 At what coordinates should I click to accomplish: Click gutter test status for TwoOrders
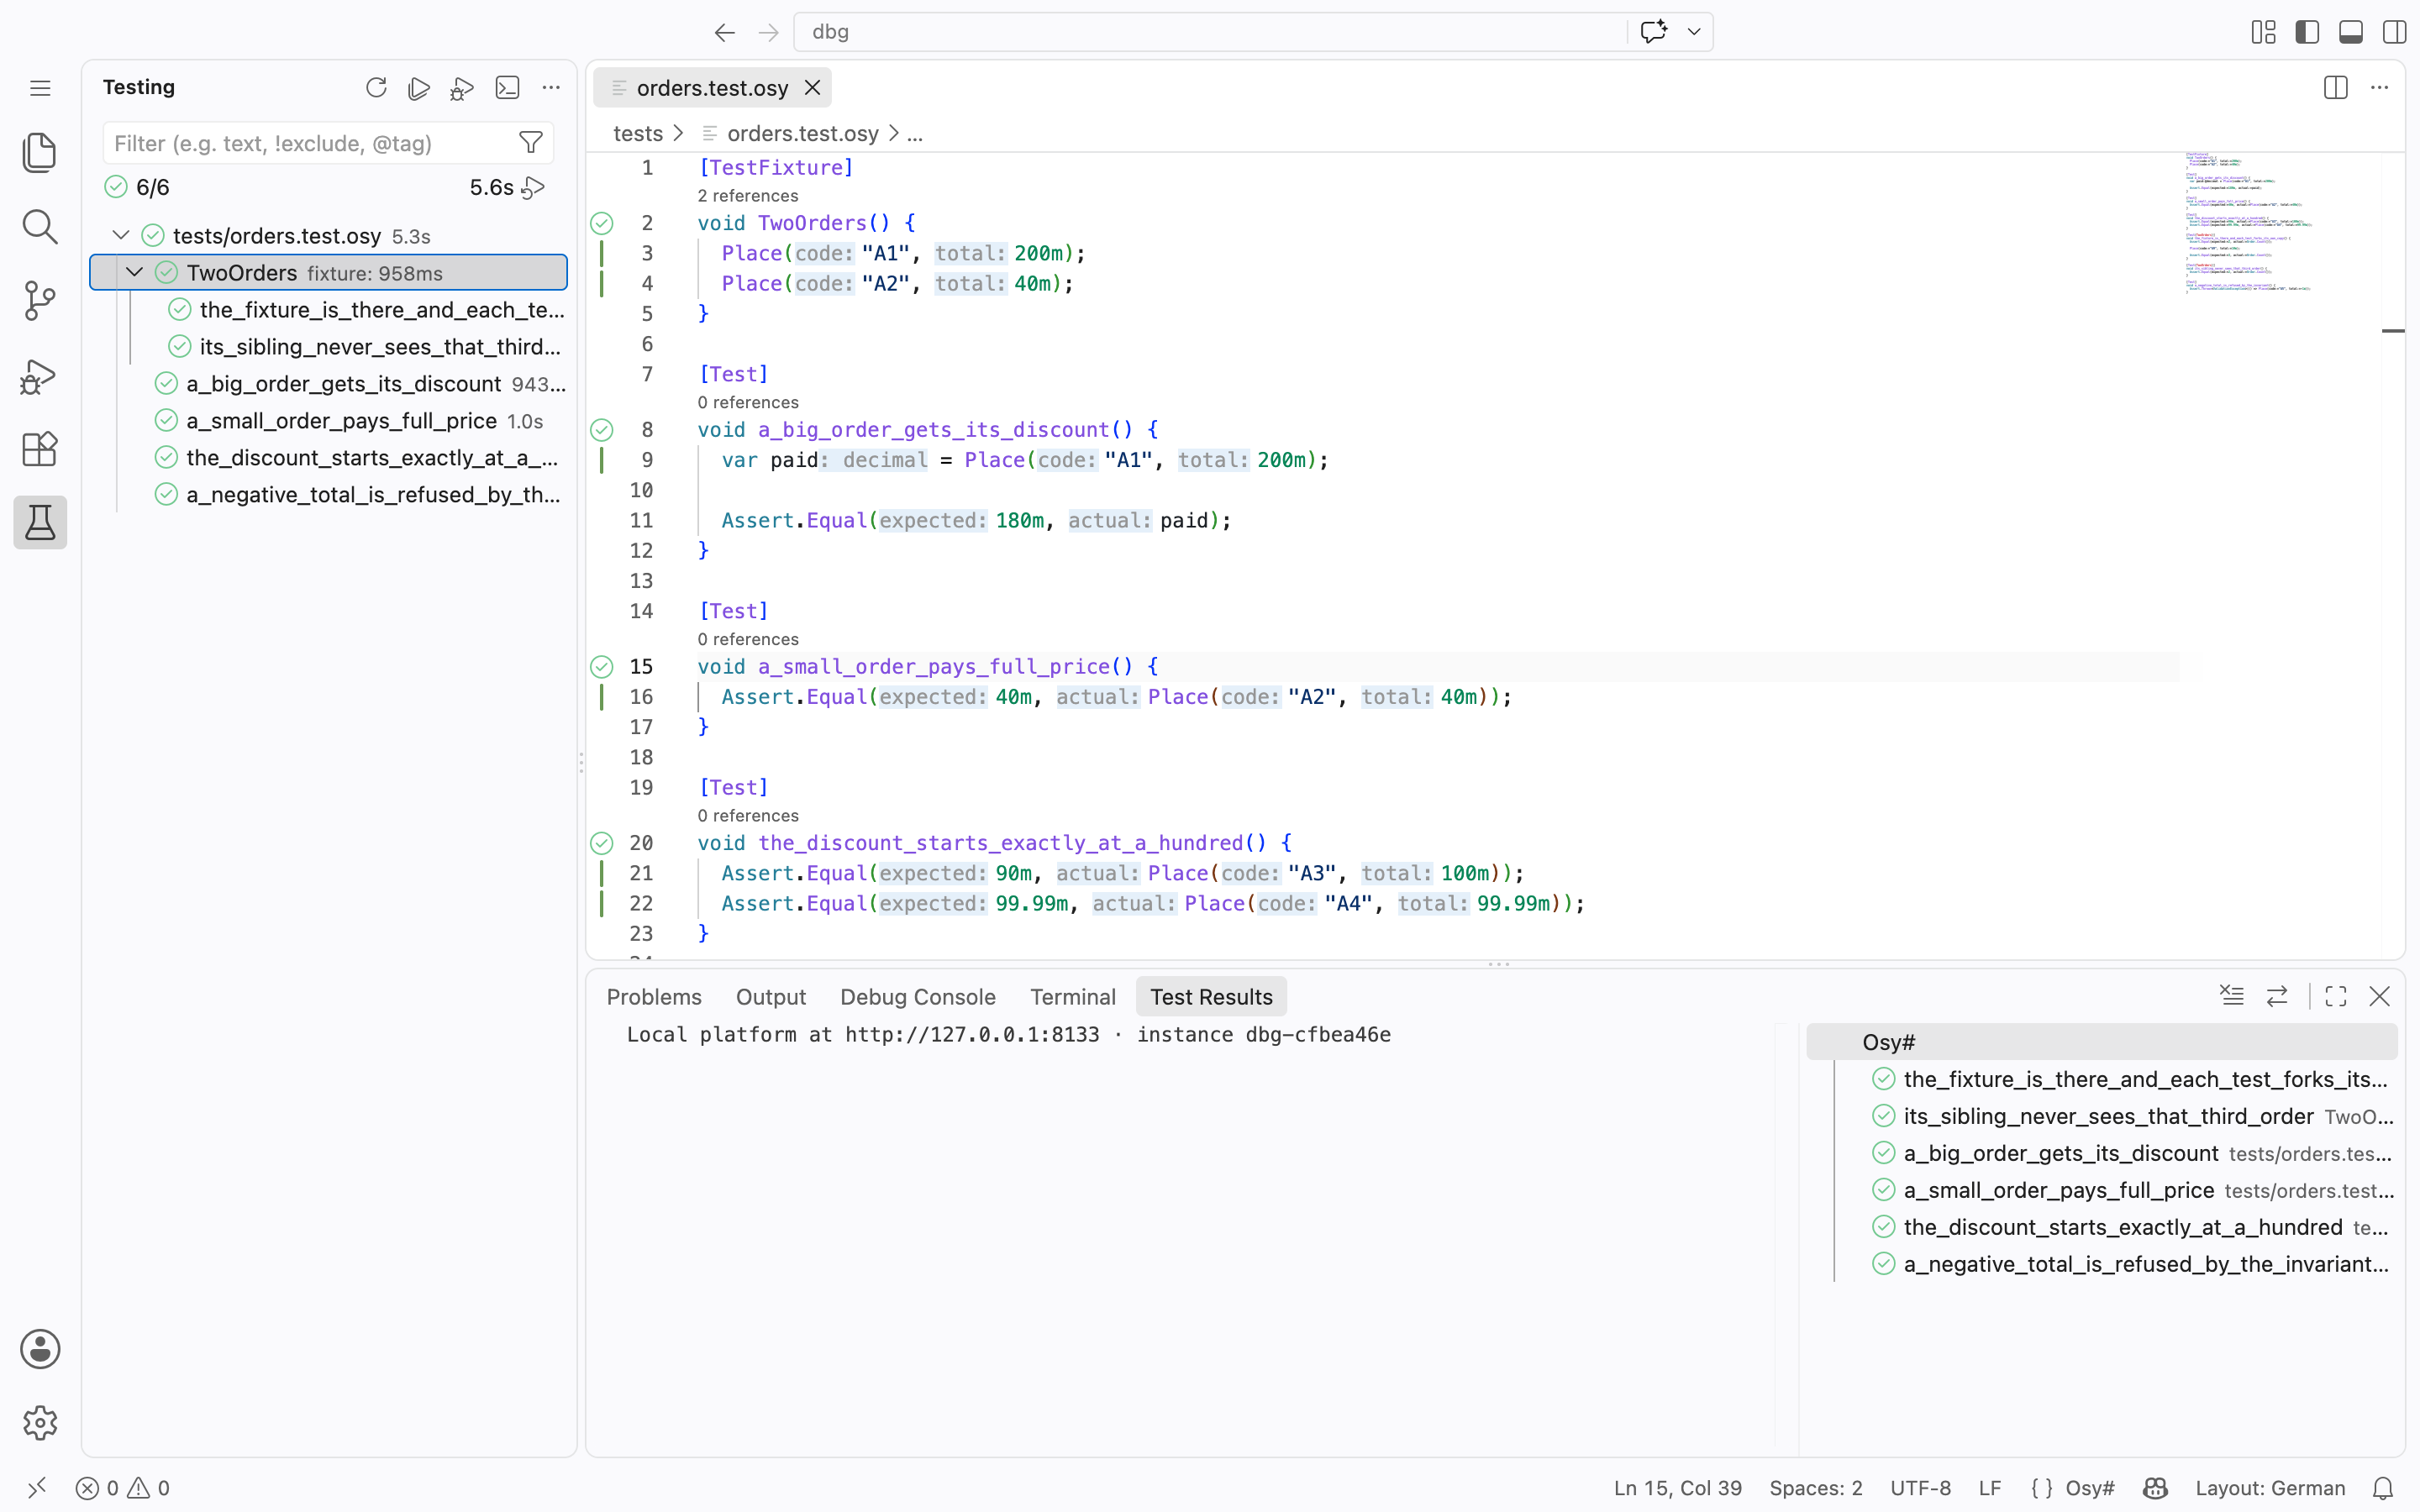click(602, 223)
